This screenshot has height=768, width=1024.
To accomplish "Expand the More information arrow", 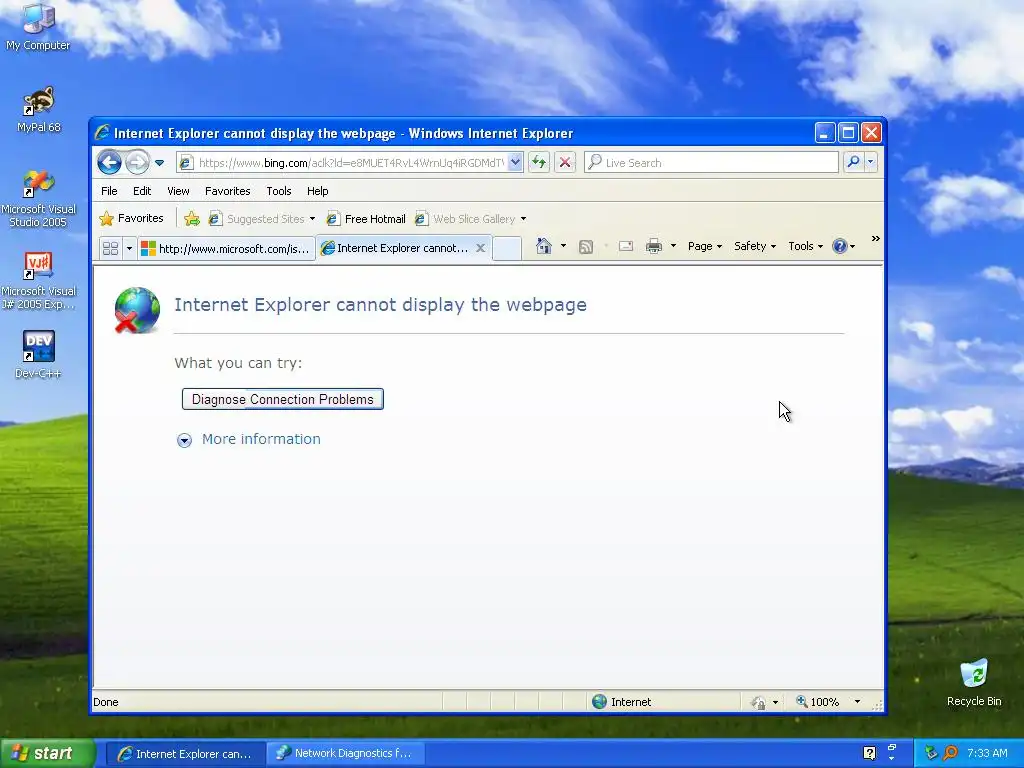I will pos(184,440).
